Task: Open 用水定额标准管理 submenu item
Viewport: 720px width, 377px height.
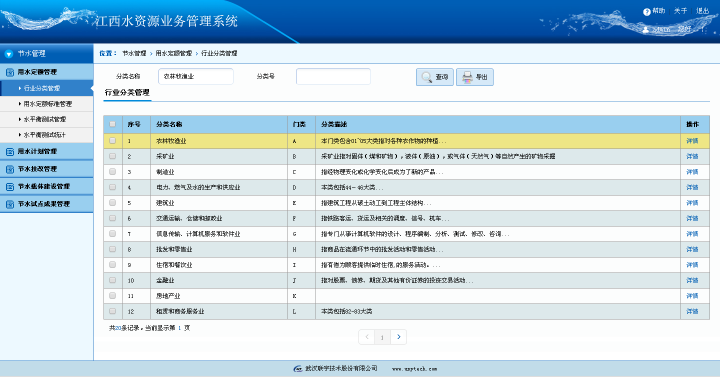Action: [x=48, y=104]
